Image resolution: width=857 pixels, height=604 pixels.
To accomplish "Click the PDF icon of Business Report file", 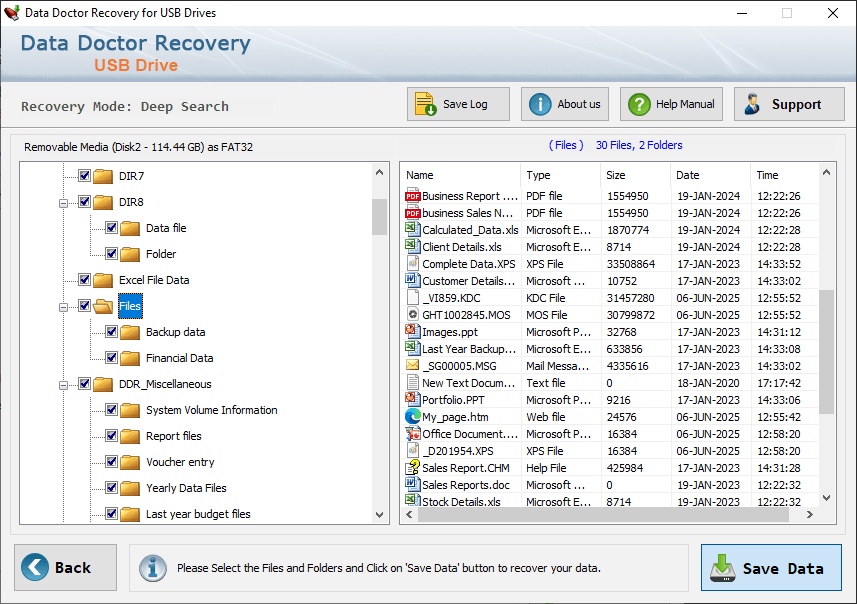I will tap(413, 196).
